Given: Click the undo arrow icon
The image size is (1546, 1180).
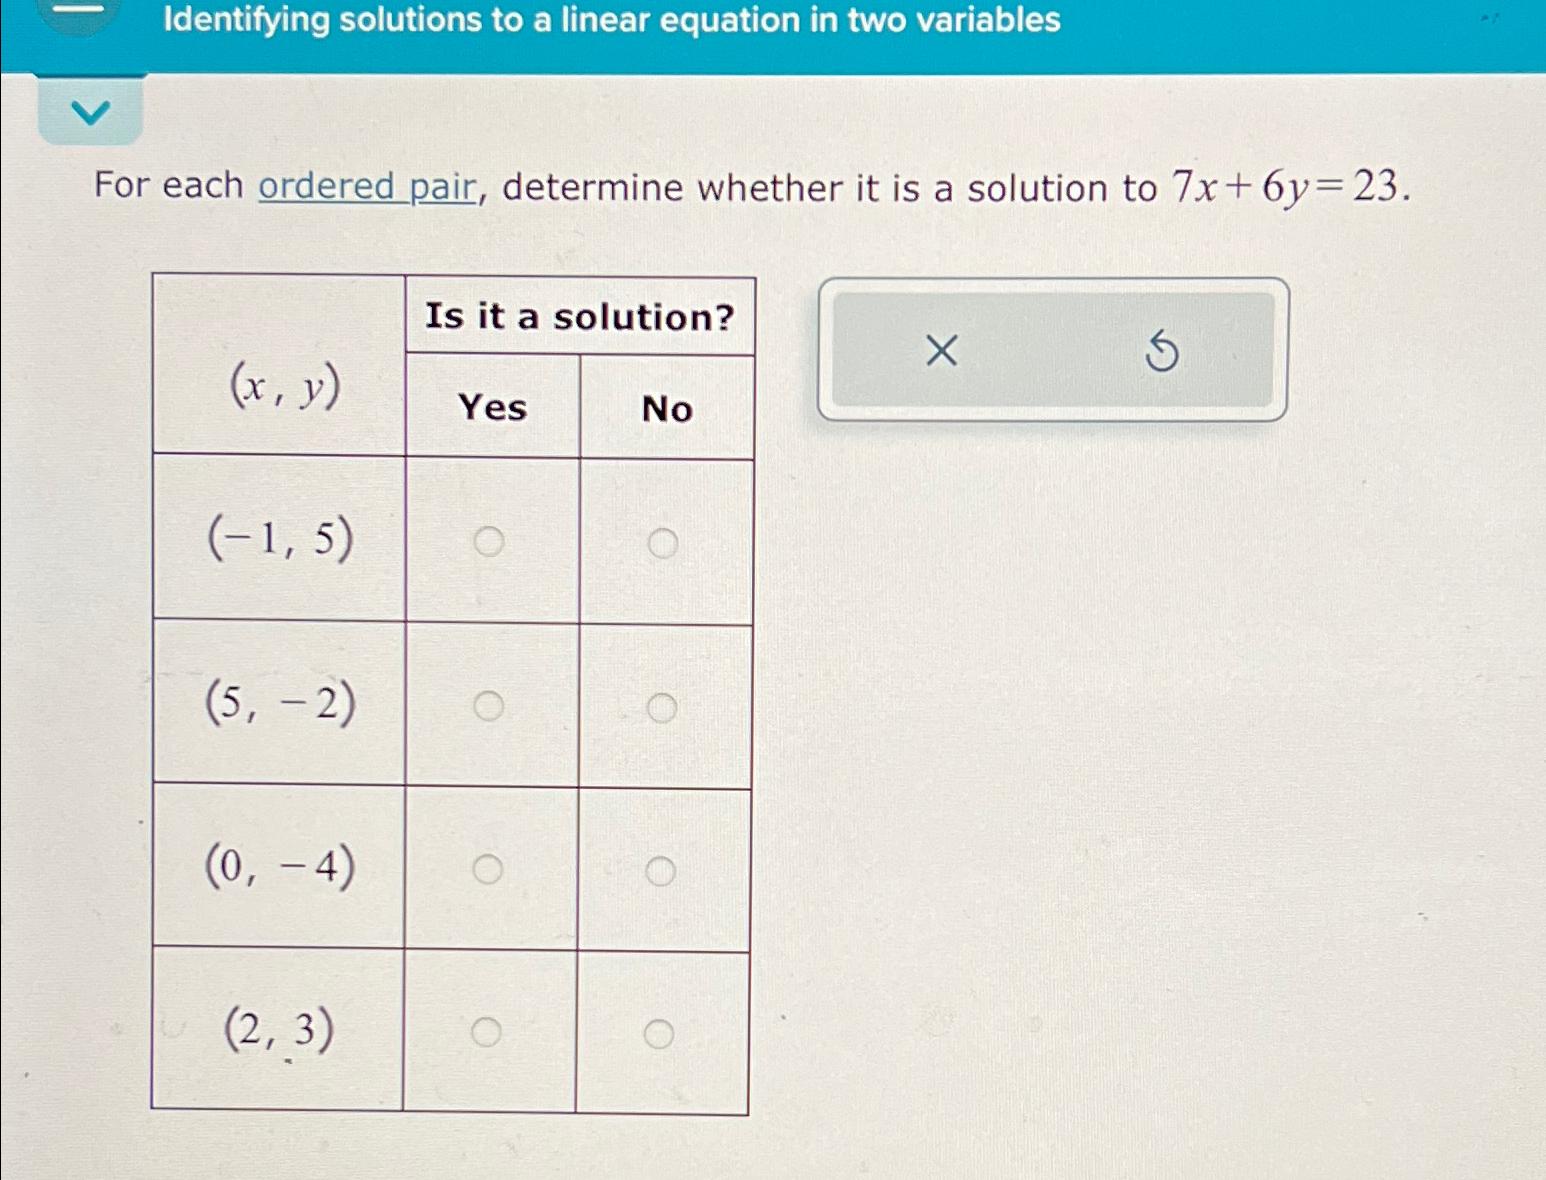Looking at the screenshot, I should (1161, 352).
